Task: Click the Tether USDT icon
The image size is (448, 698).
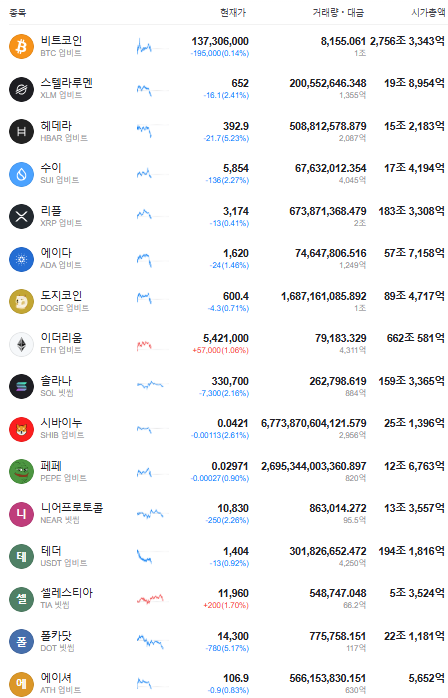Action: (21, 556)
